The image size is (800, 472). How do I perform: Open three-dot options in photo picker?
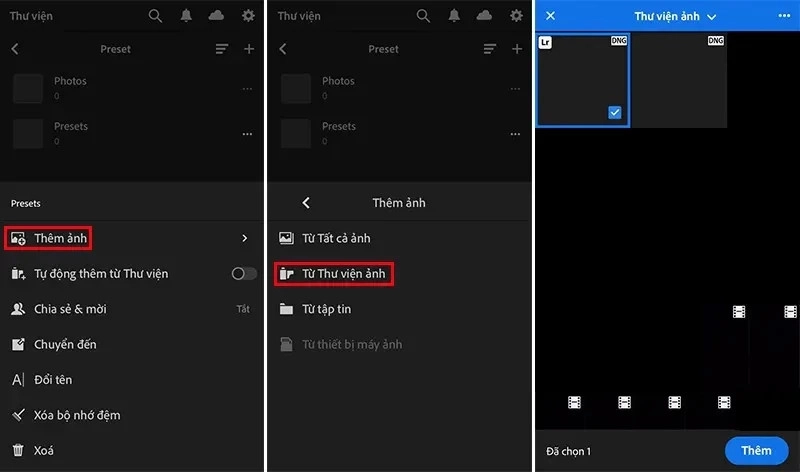point(783,16)
